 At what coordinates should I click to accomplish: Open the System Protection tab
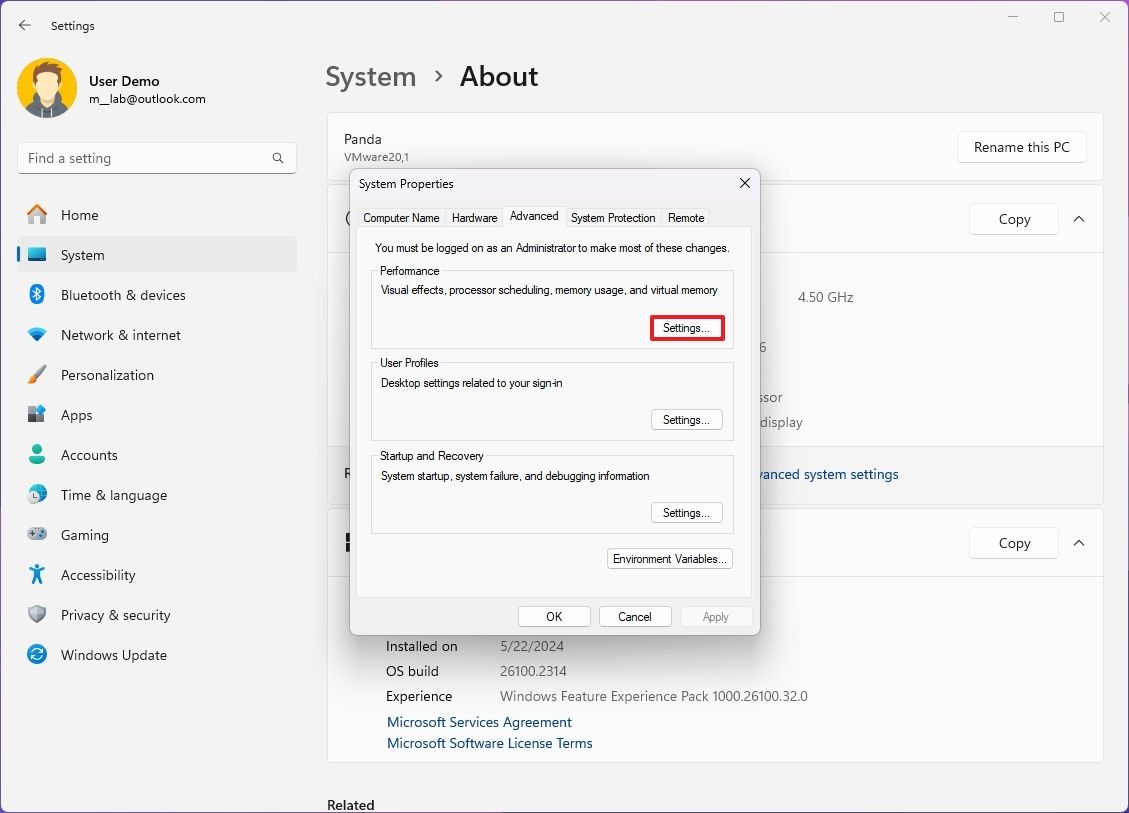[613, 217]
